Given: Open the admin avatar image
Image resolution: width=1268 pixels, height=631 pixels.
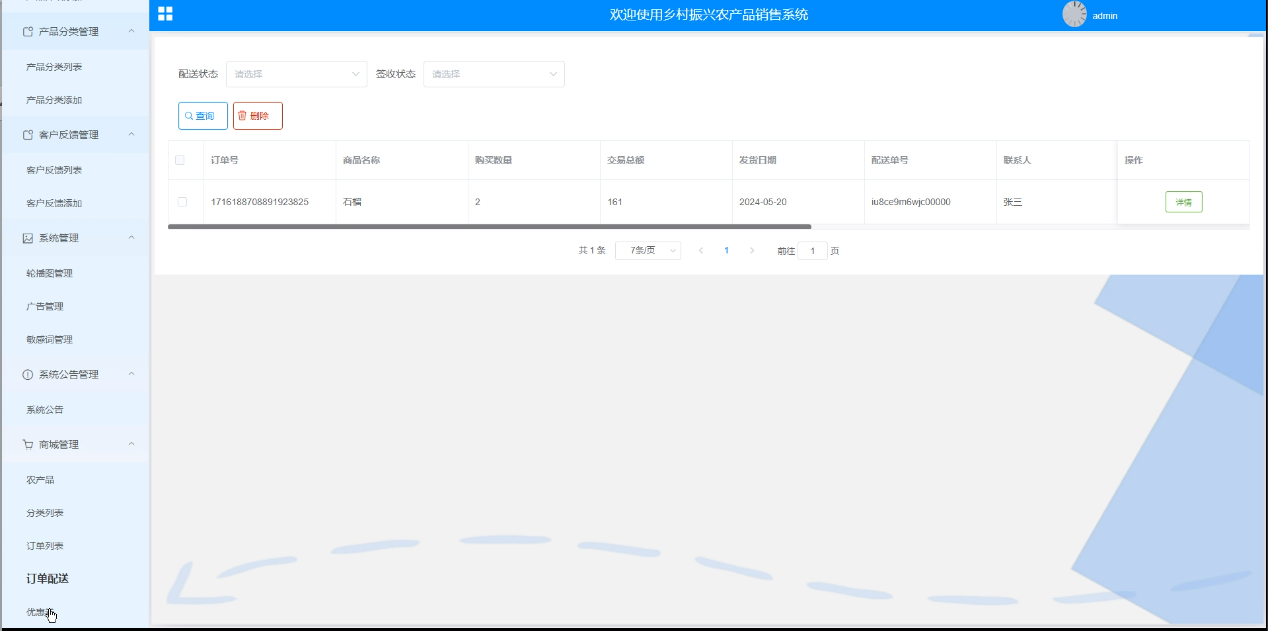Looking at the screenshot, I should click(x=1074, y=14).
